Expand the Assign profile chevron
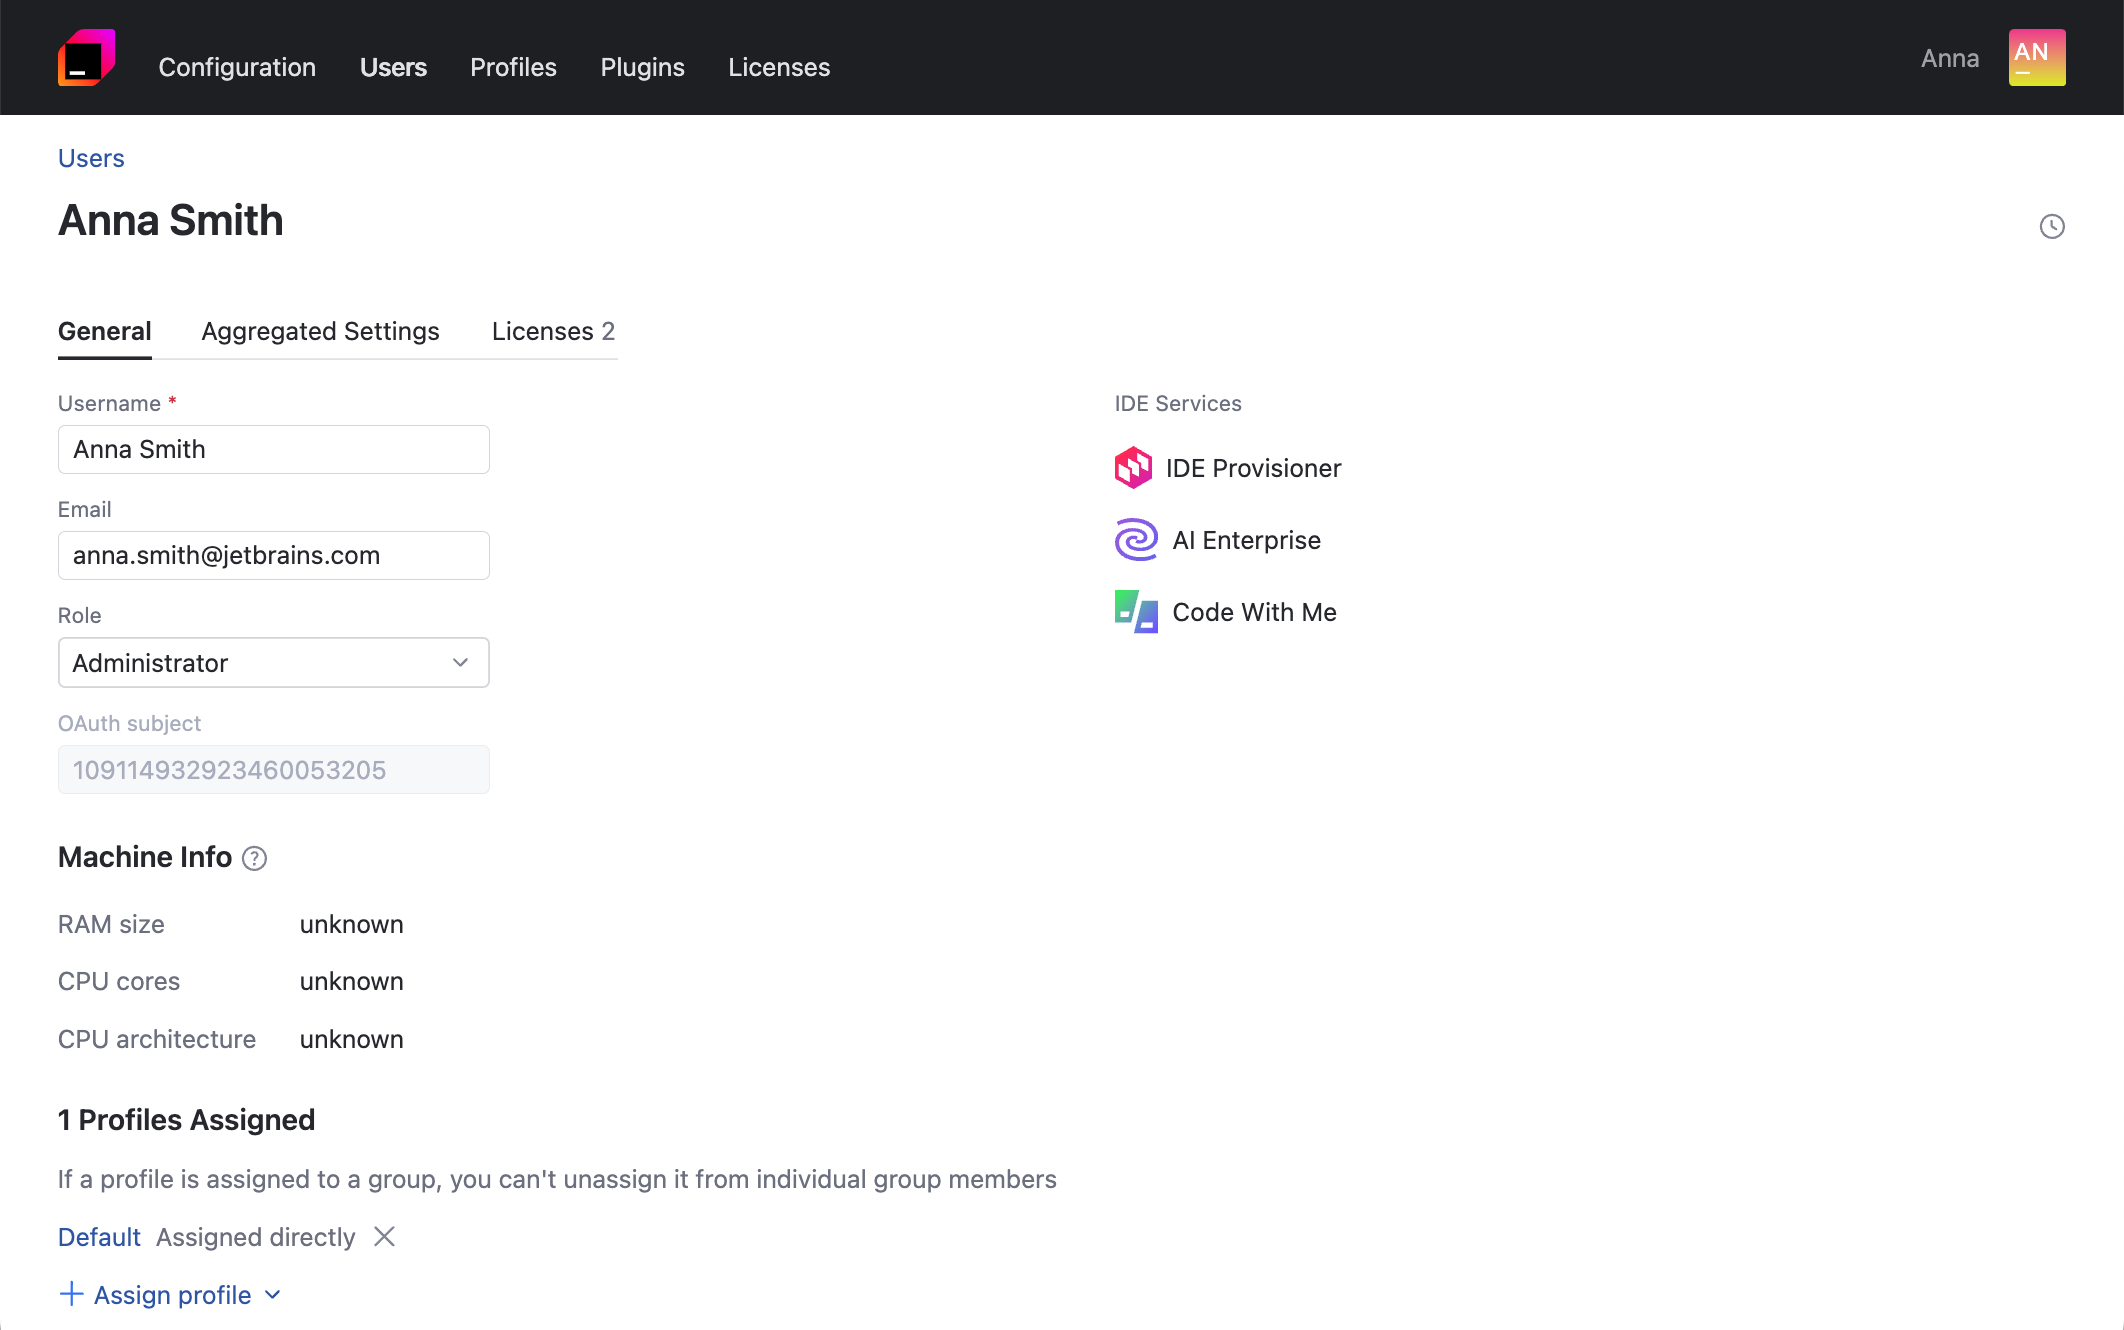The image size is (2124, 1330). pos(271,1294)
